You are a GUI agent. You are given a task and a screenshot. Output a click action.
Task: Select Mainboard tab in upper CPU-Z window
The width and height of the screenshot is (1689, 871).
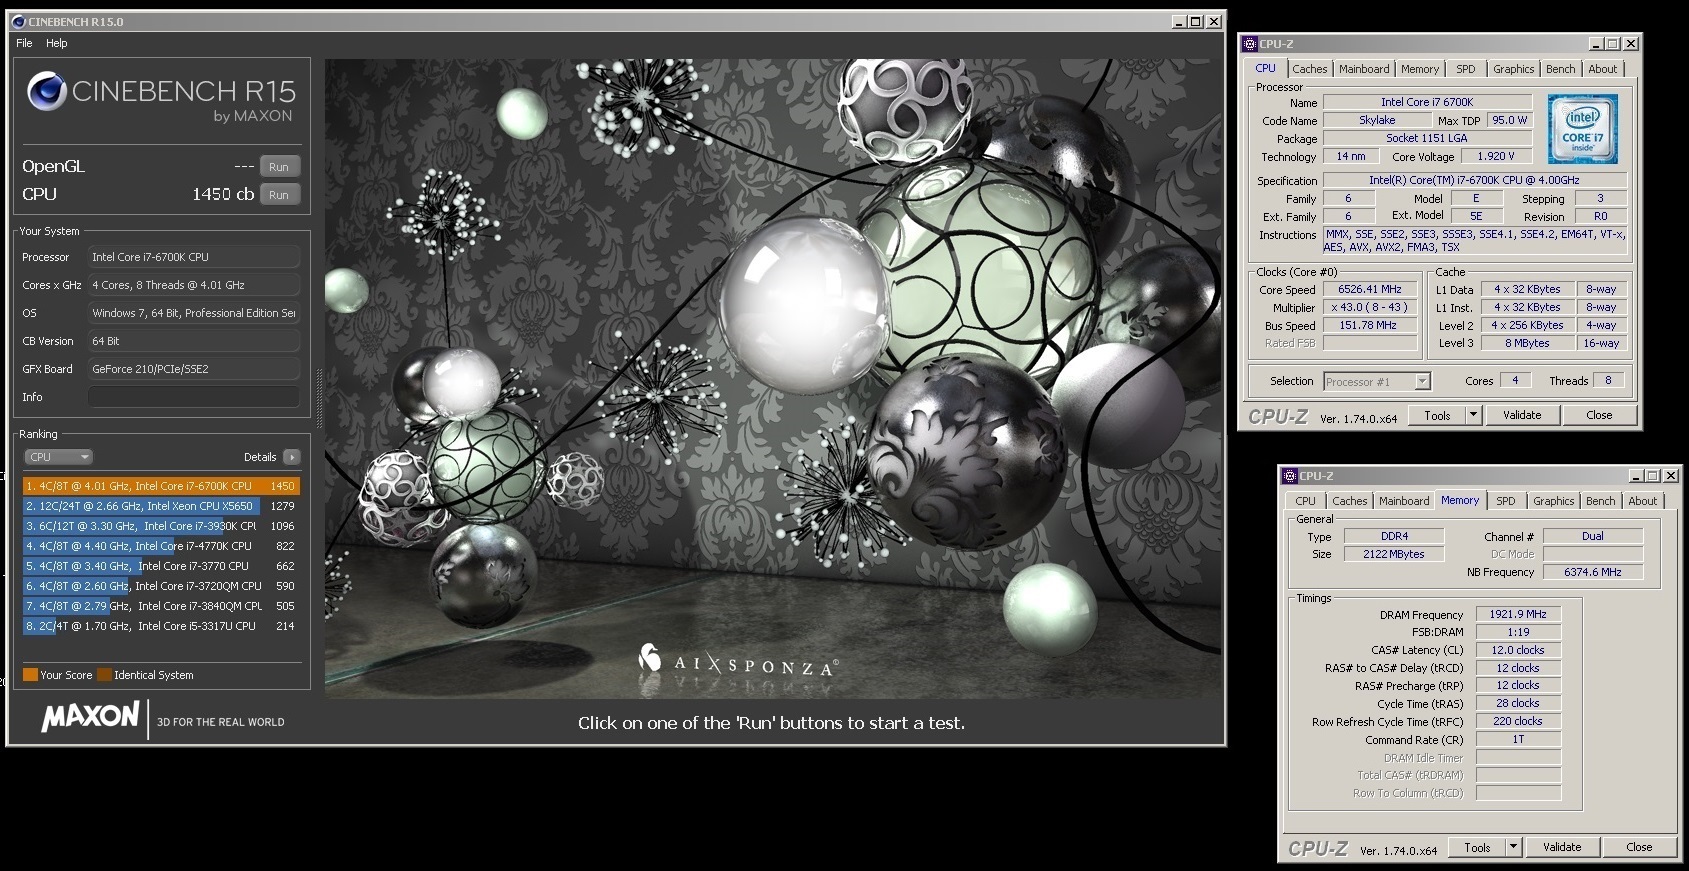pyautogui.click(x=1364, y=69)
